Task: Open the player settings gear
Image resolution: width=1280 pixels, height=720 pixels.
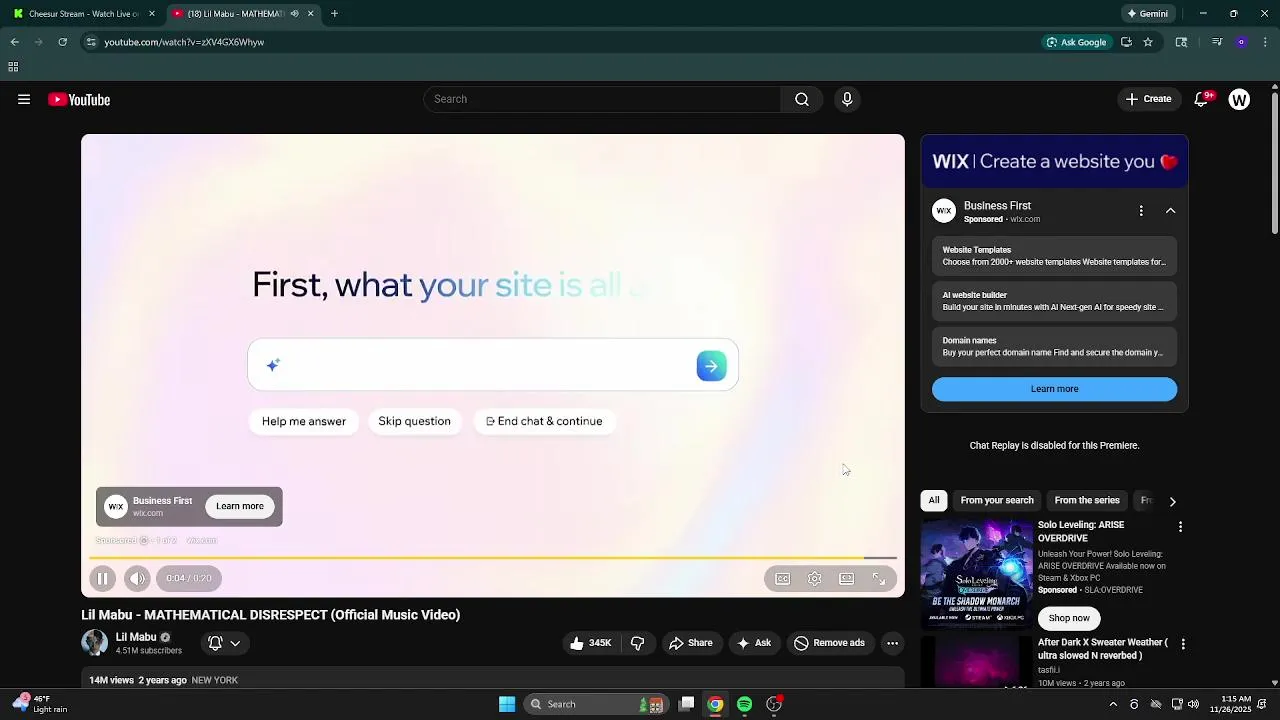Action: [x=815, y=578]
